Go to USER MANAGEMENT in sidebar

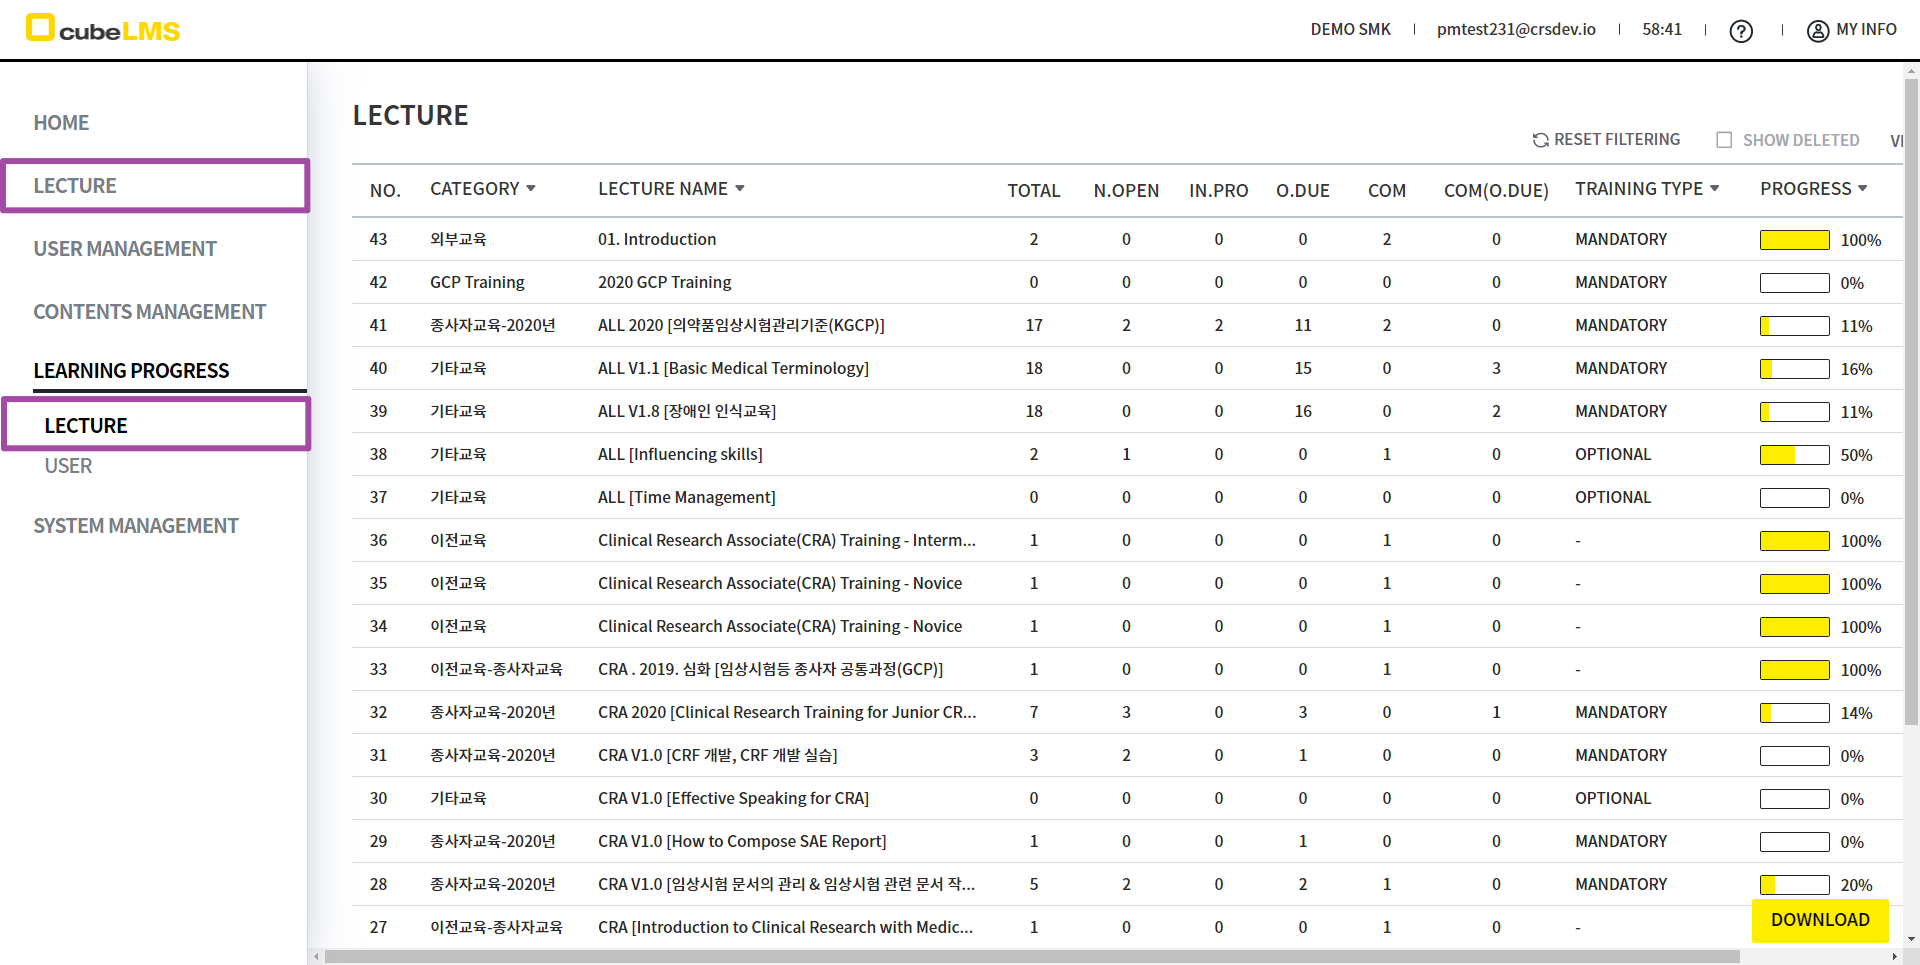click(125, 249)
